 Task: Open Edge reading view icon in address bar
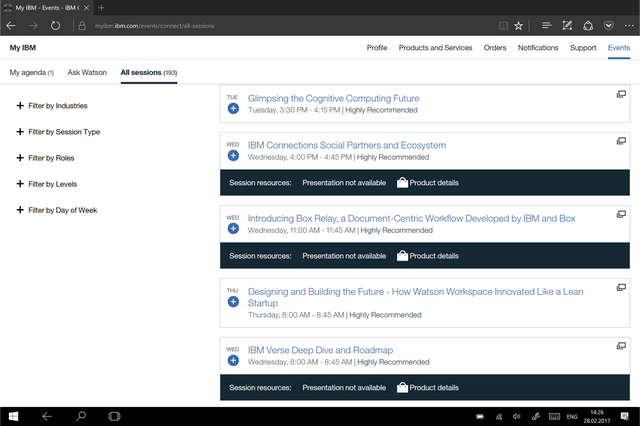tap(502, 25)
